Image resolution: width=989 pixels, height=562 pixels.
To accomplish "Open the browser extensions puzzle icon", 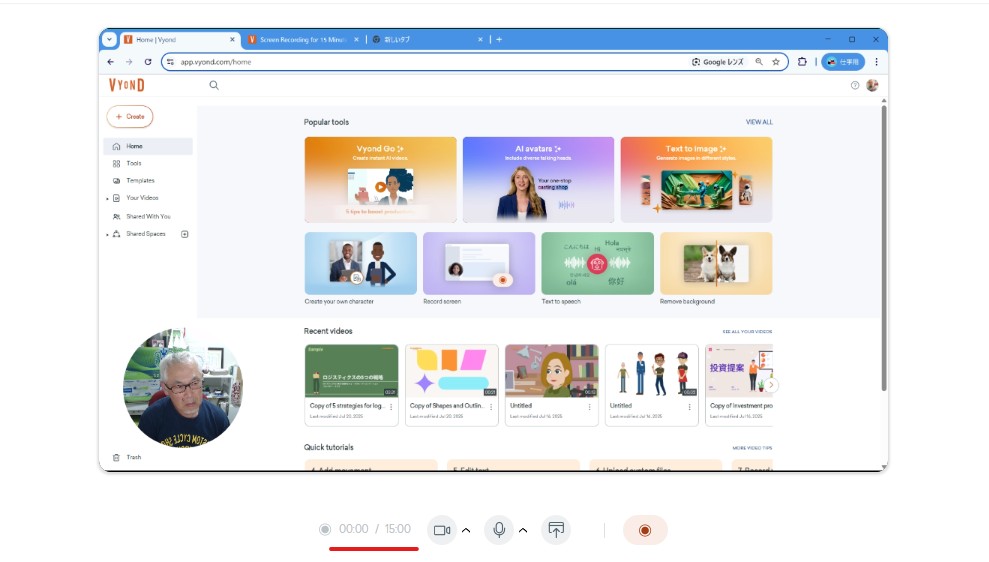I will click(x=802, y=62).
